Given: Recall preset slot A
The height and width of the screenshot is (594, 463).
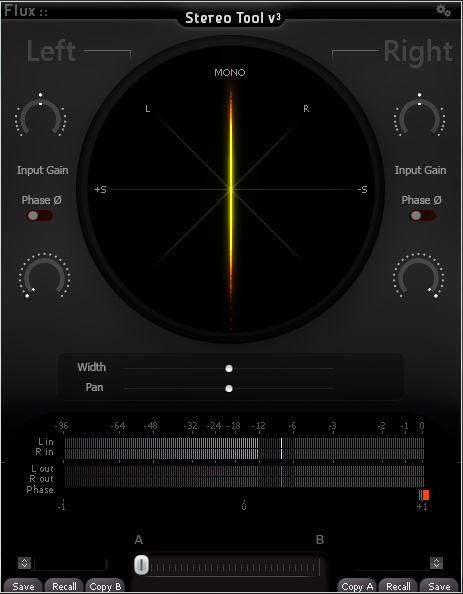Looking at the screenshot, I should [x=64, y=586].
